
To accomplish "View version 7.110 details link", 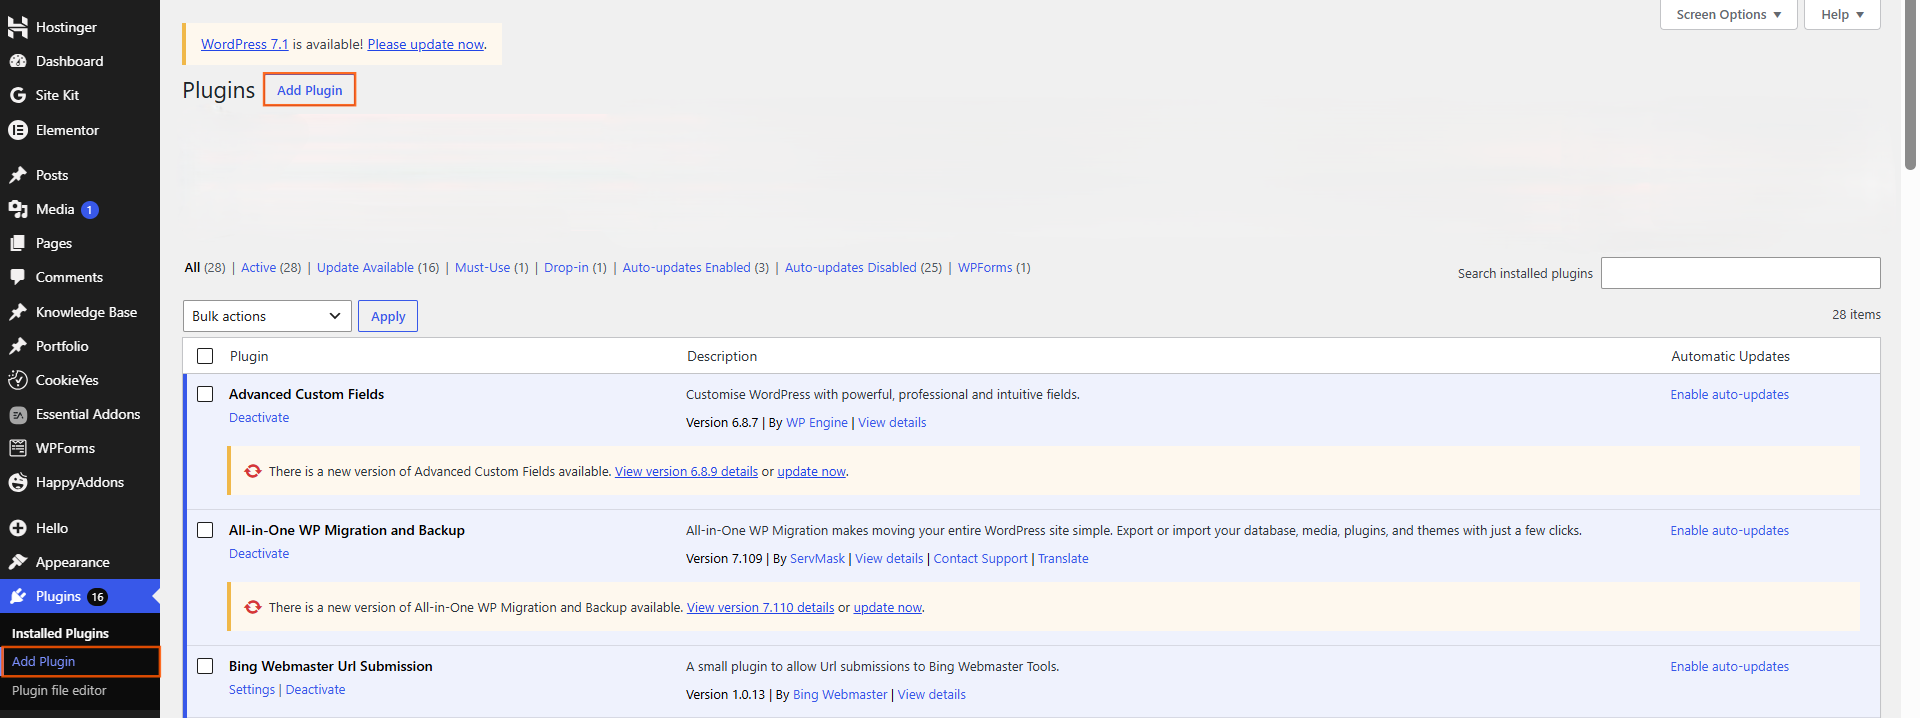I will tap(760, 607).
